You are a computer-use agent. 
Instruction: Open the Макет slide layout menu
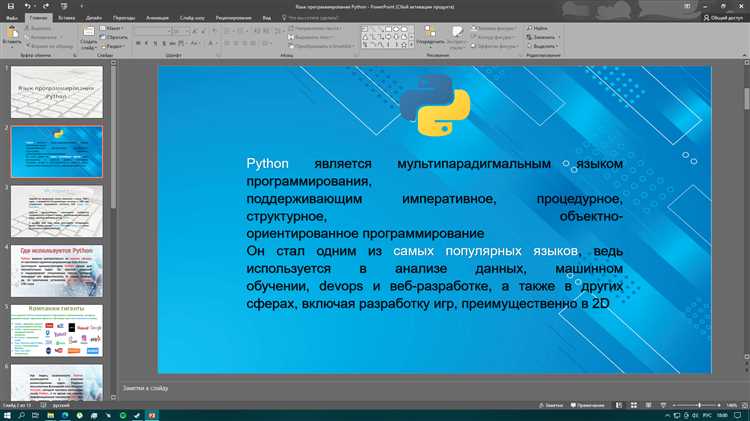111,28
